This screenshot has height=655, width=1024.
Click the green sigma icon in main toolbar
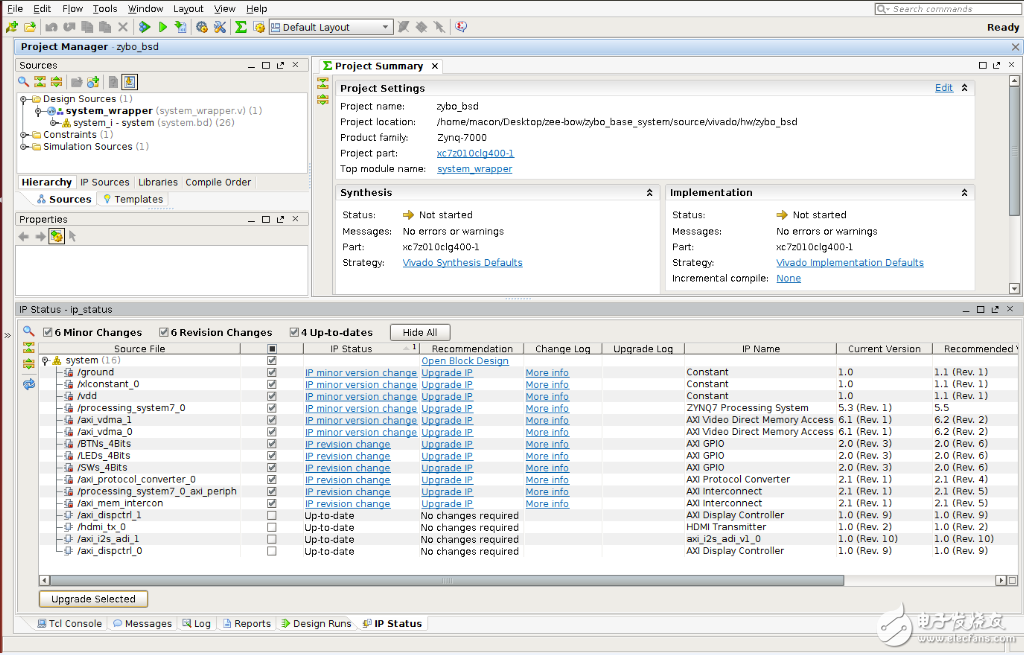coord(241,27)
